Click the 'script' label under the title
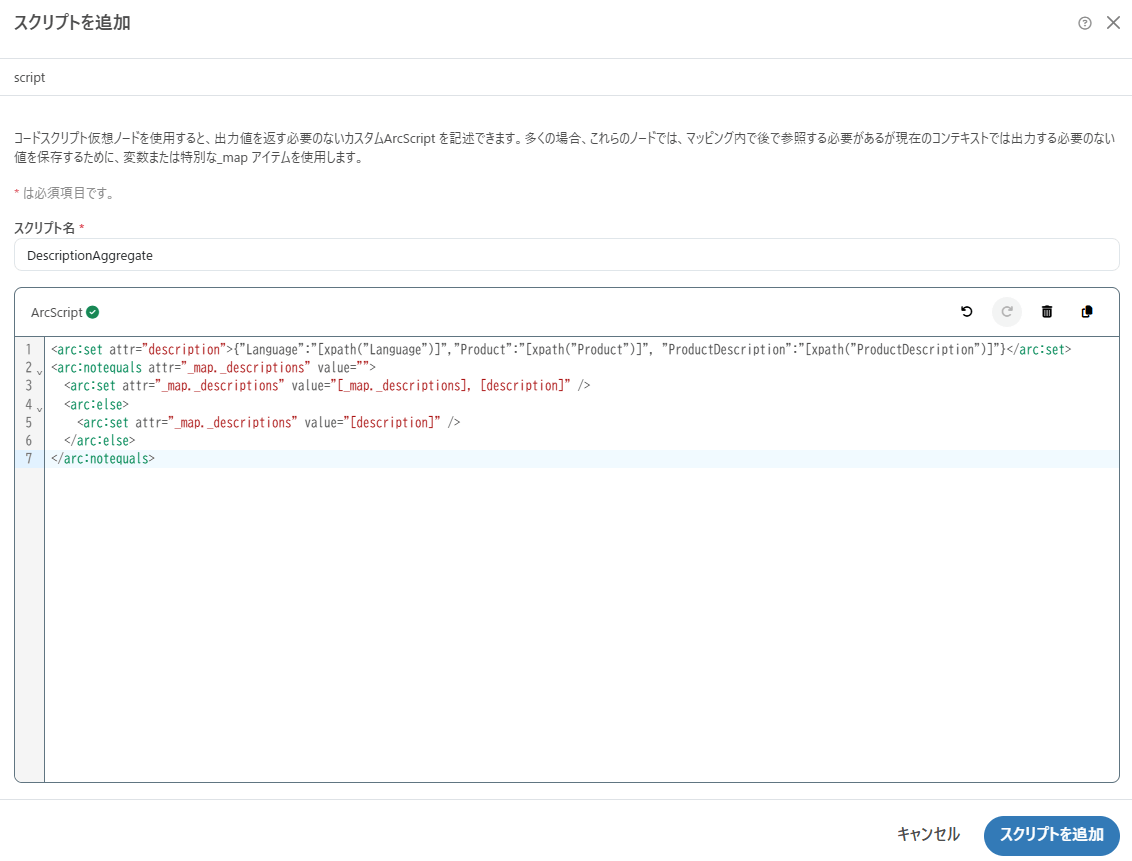Image resolution: width=1132 pixels, height=861 pixels. 30,77
